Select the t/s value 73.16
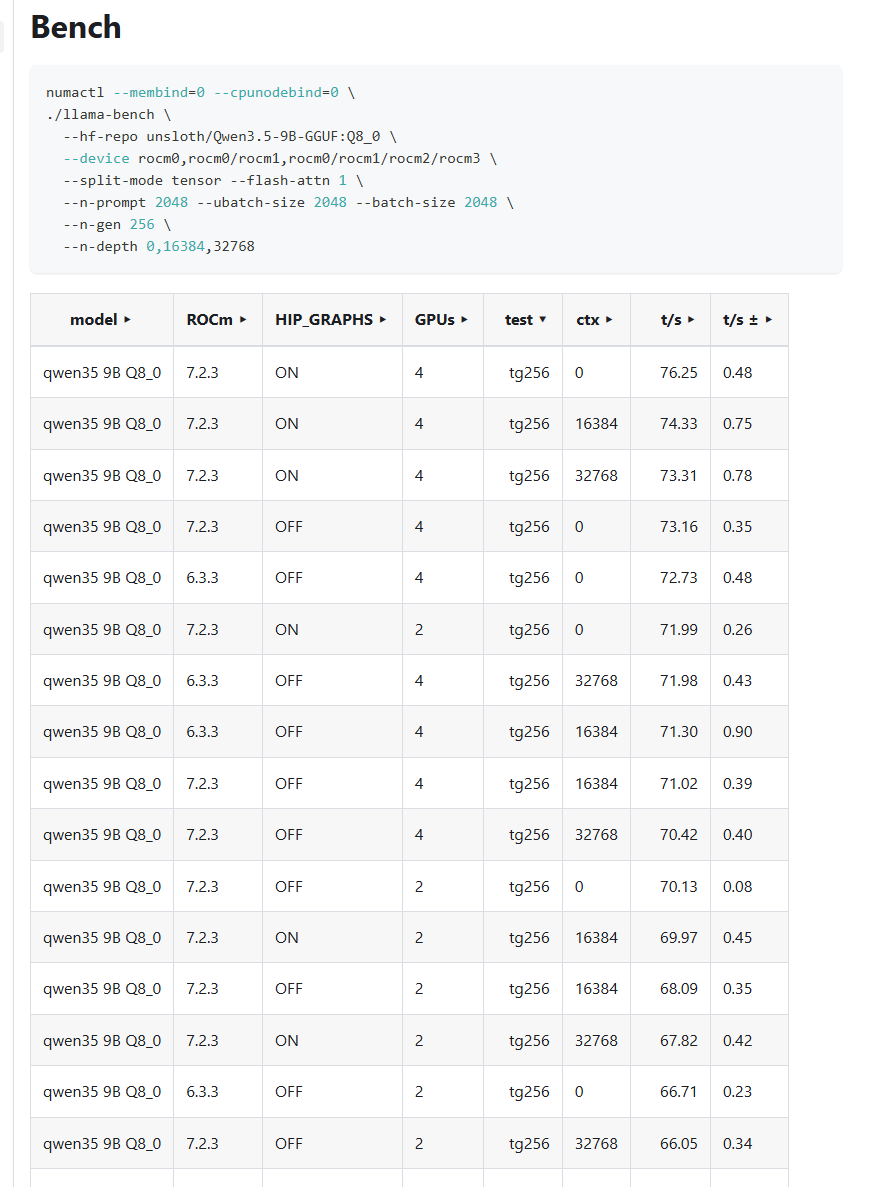 (x=679, y=527)
